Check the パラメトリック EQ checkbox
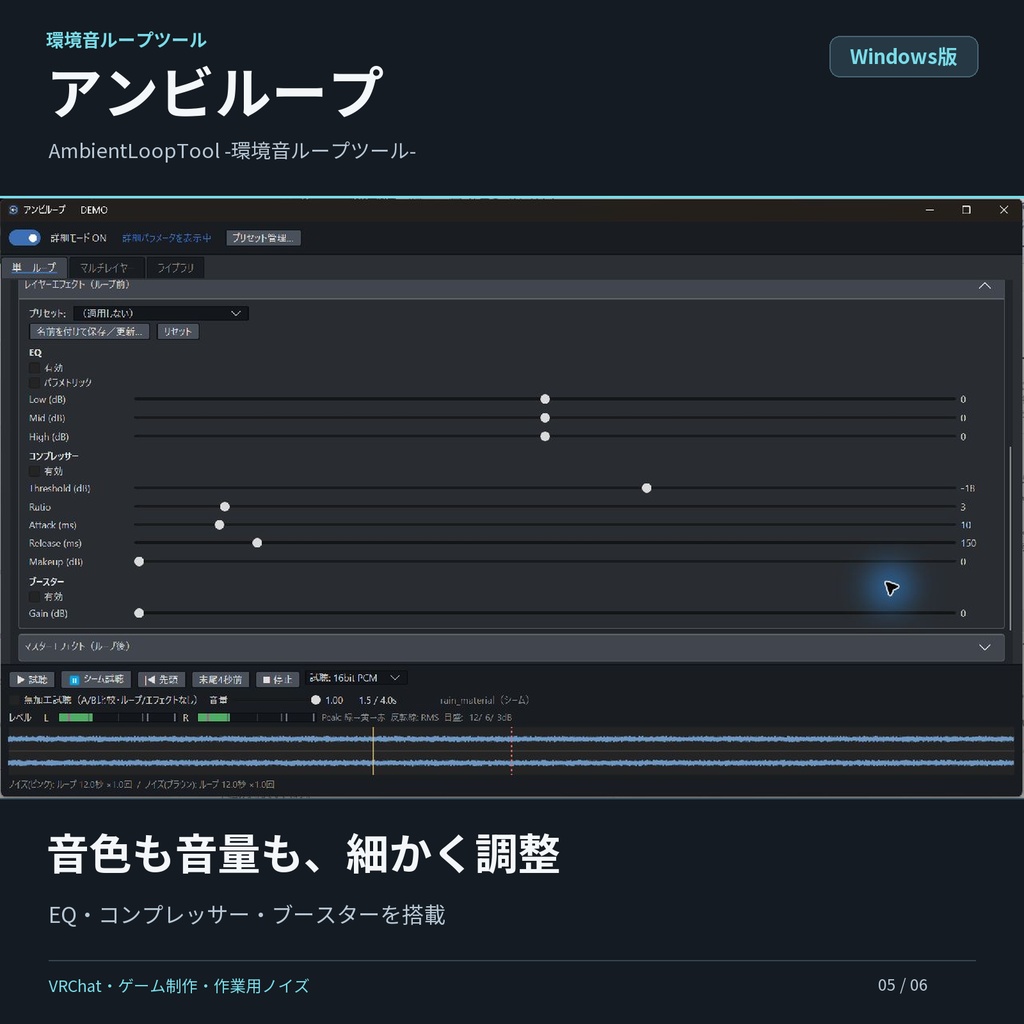Screen dimensions: 1024x1024 tap(35, 383)
